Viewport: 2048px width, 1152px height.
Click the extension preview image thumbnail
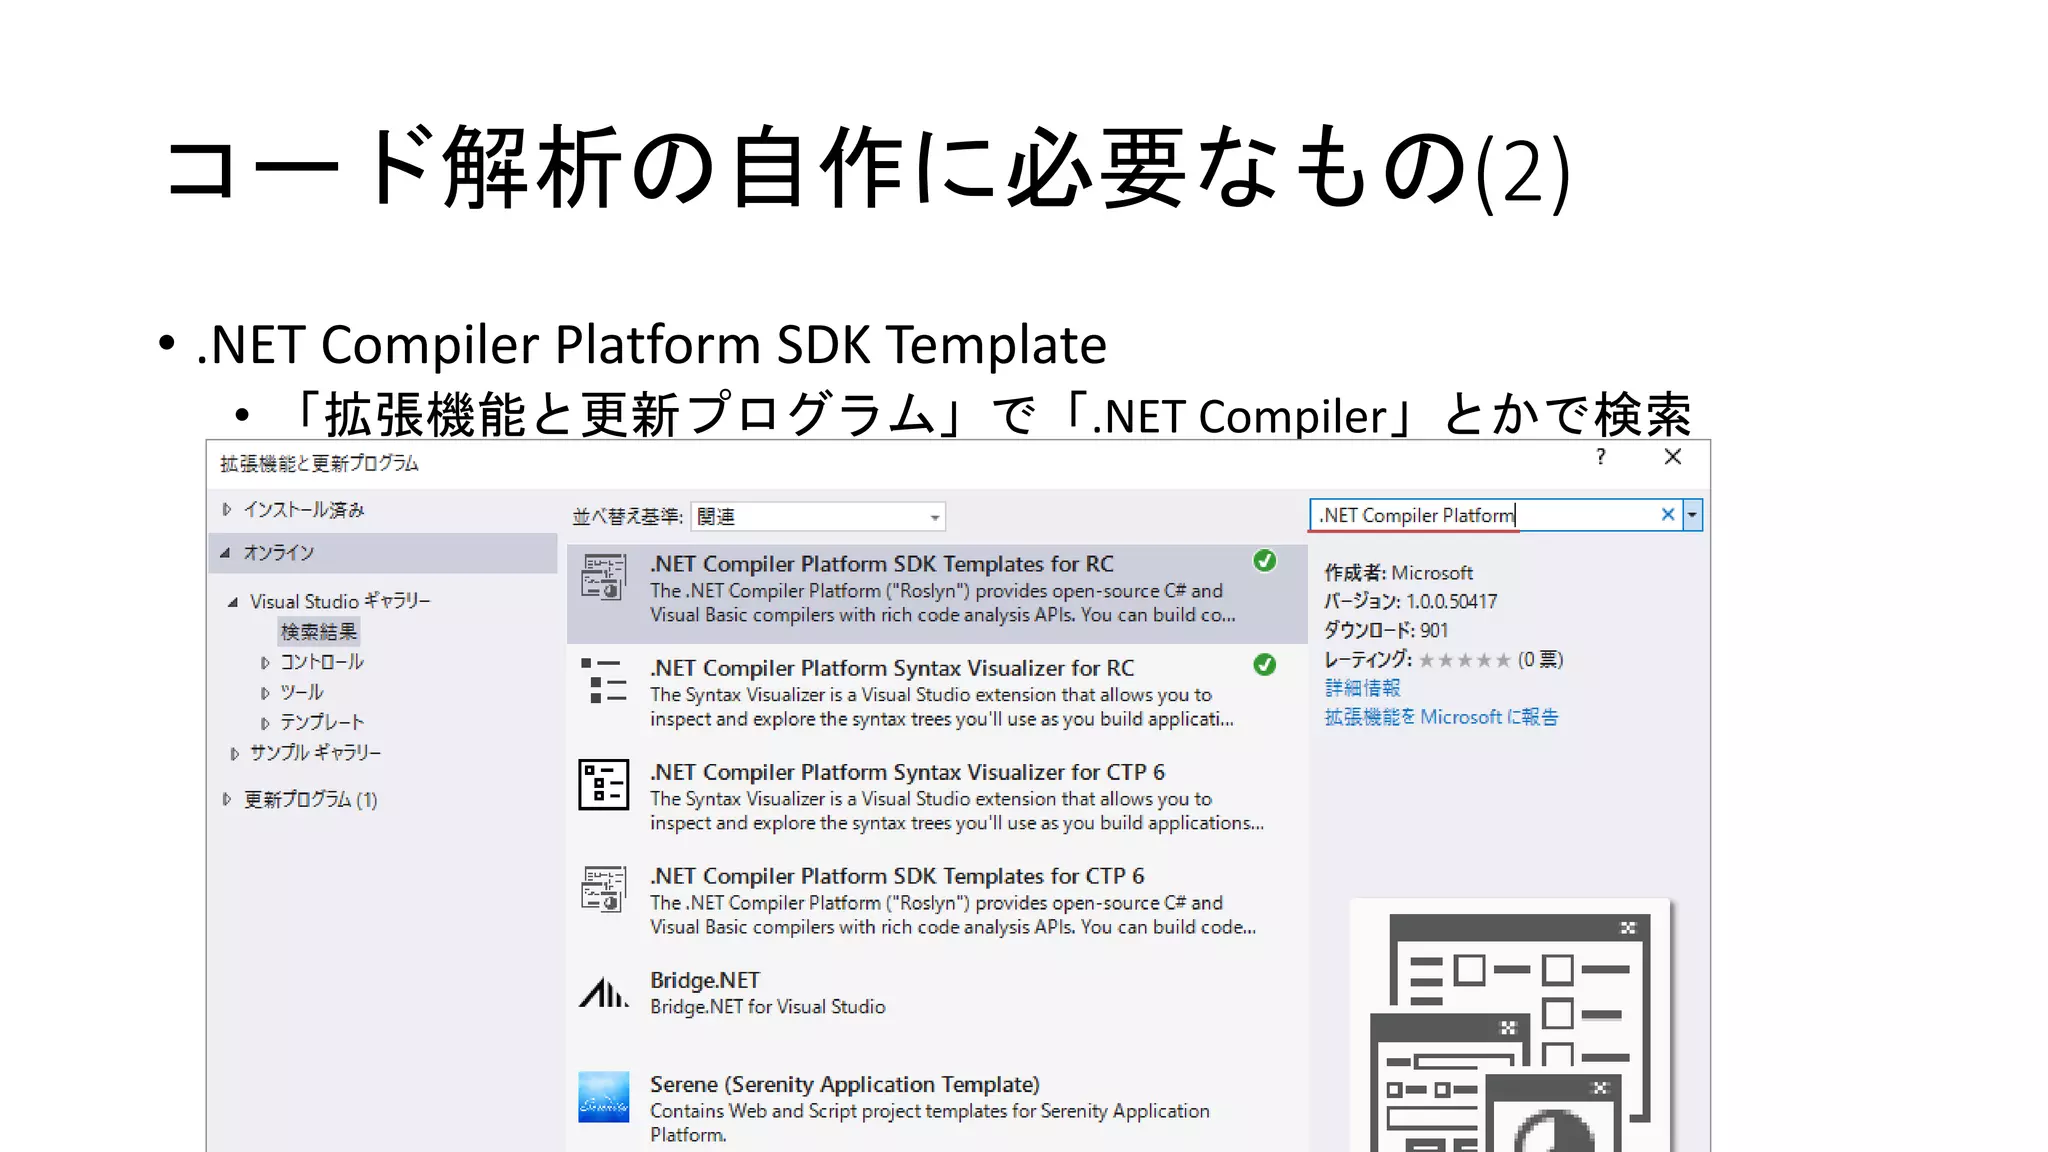(x=1510, y=1027)
